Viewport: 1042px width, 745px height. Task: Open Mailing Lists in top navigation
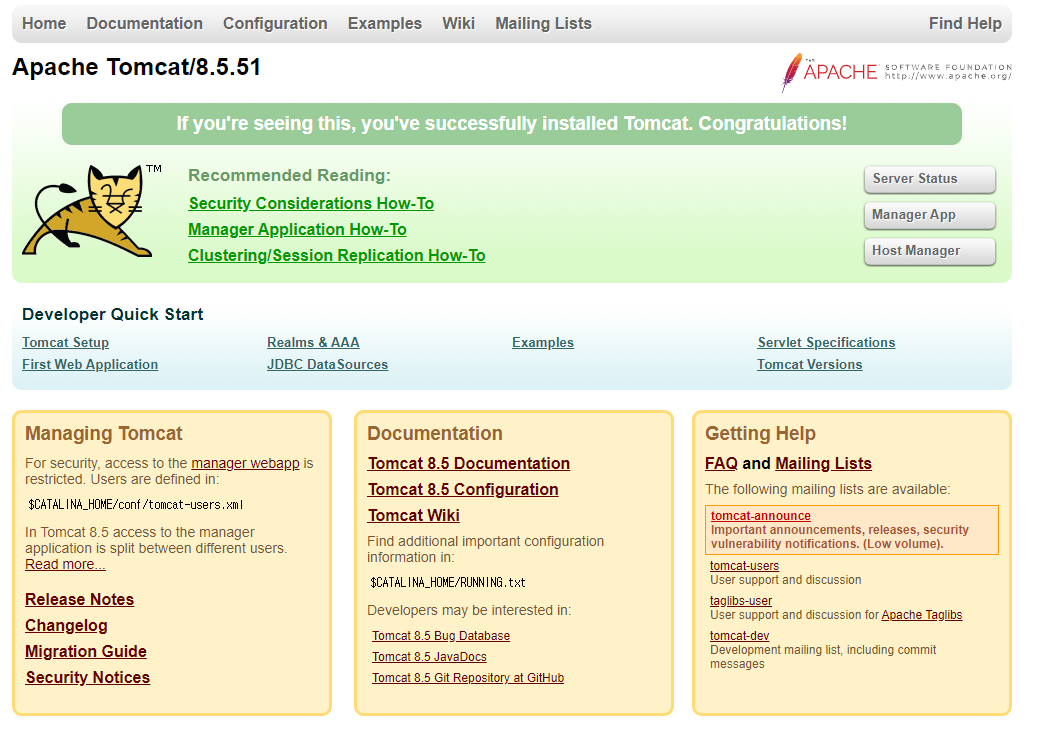pyautogui.click(x=543, y=23)
